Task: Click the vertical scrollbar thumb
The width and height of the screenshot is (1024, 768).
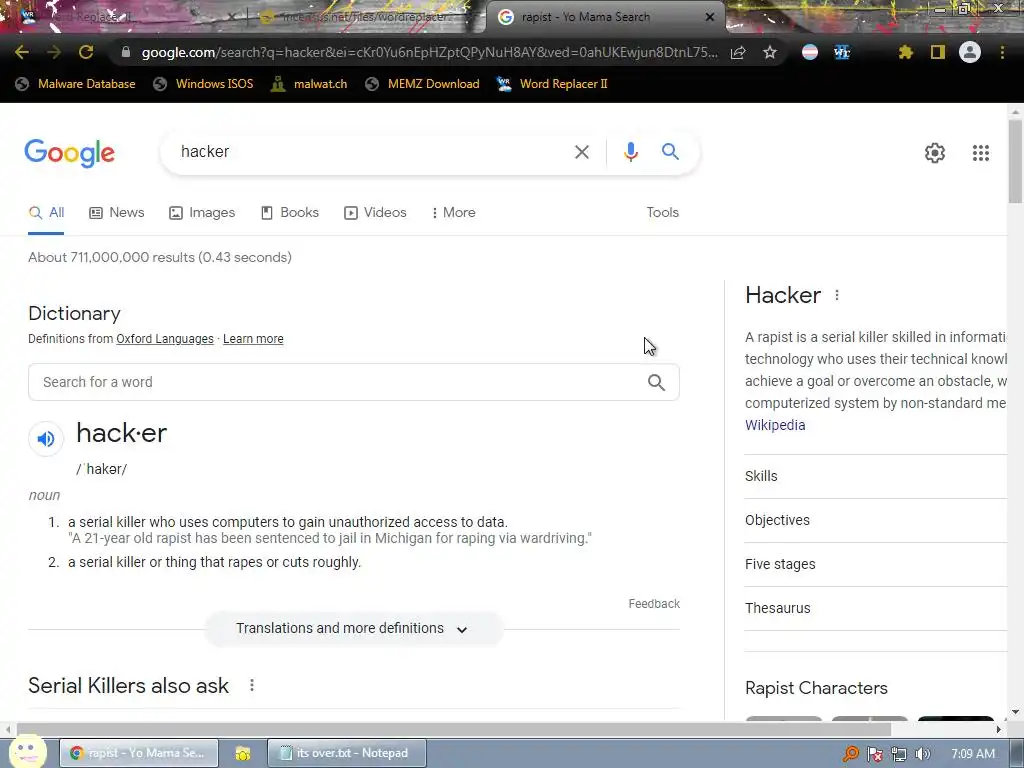Action: tap(1015, 161)
